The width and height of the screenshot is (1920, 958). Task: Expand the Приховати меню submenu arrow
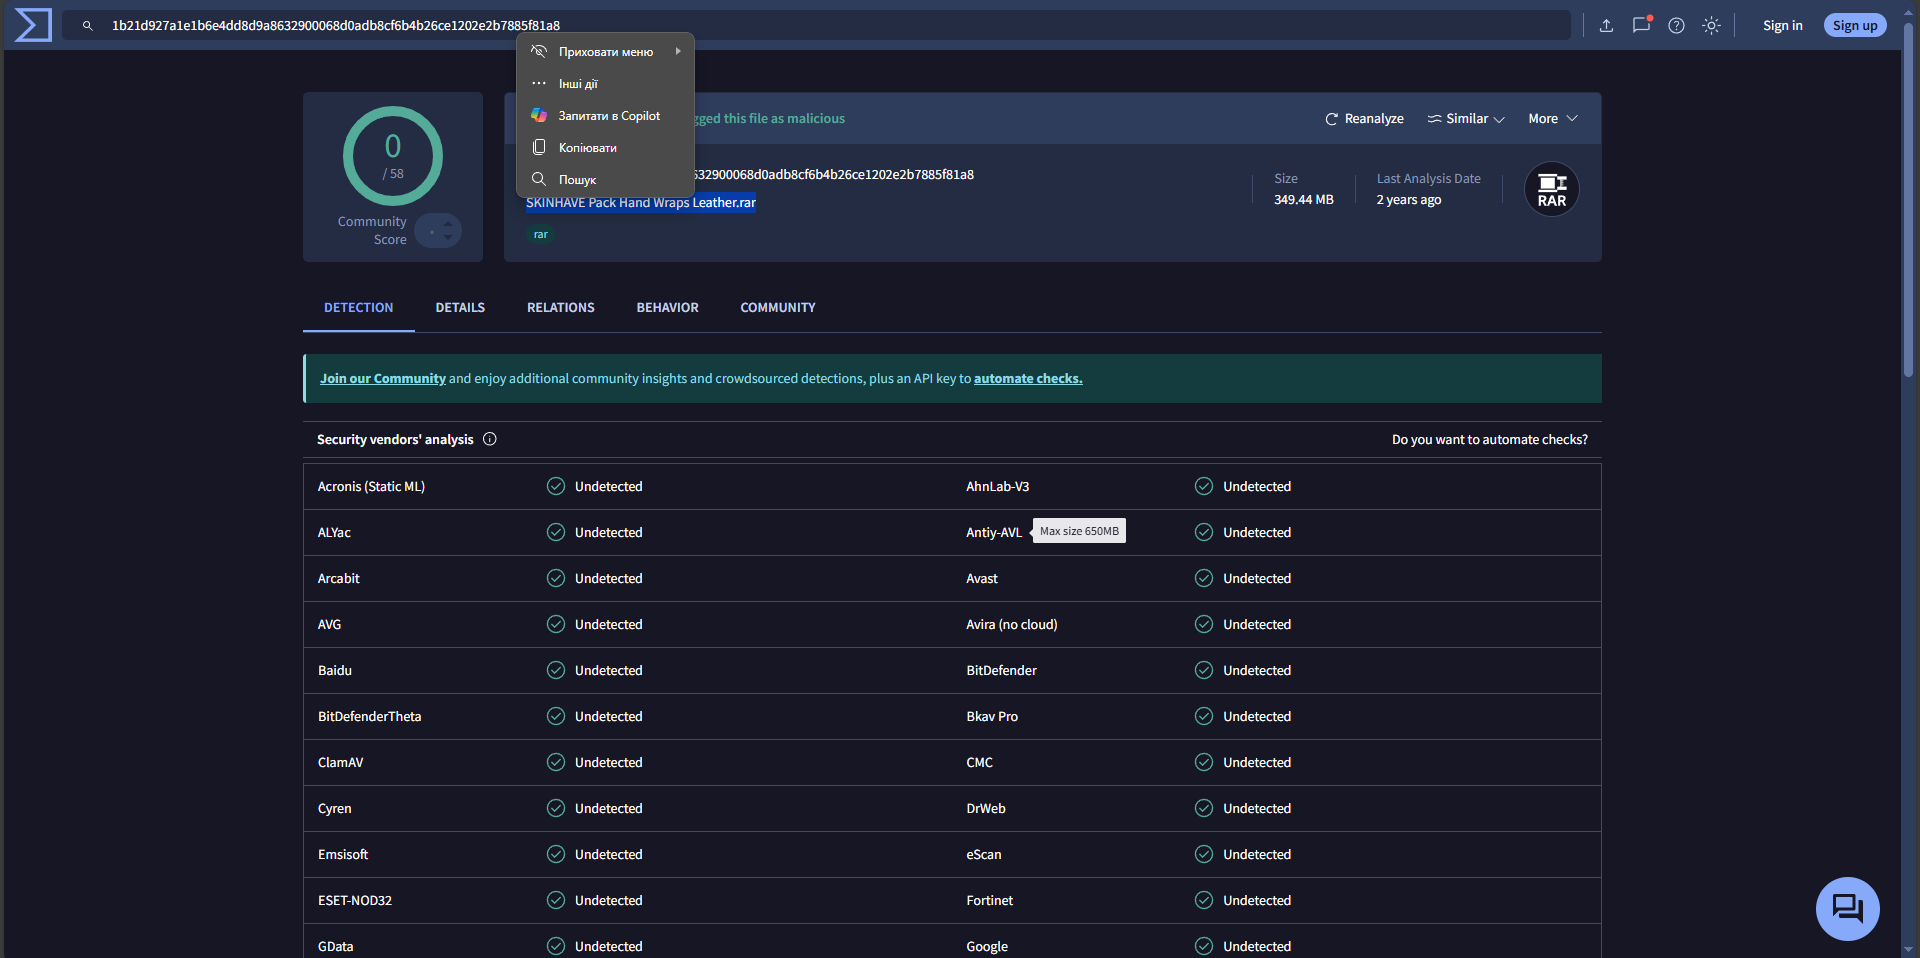tap(678, 52)
